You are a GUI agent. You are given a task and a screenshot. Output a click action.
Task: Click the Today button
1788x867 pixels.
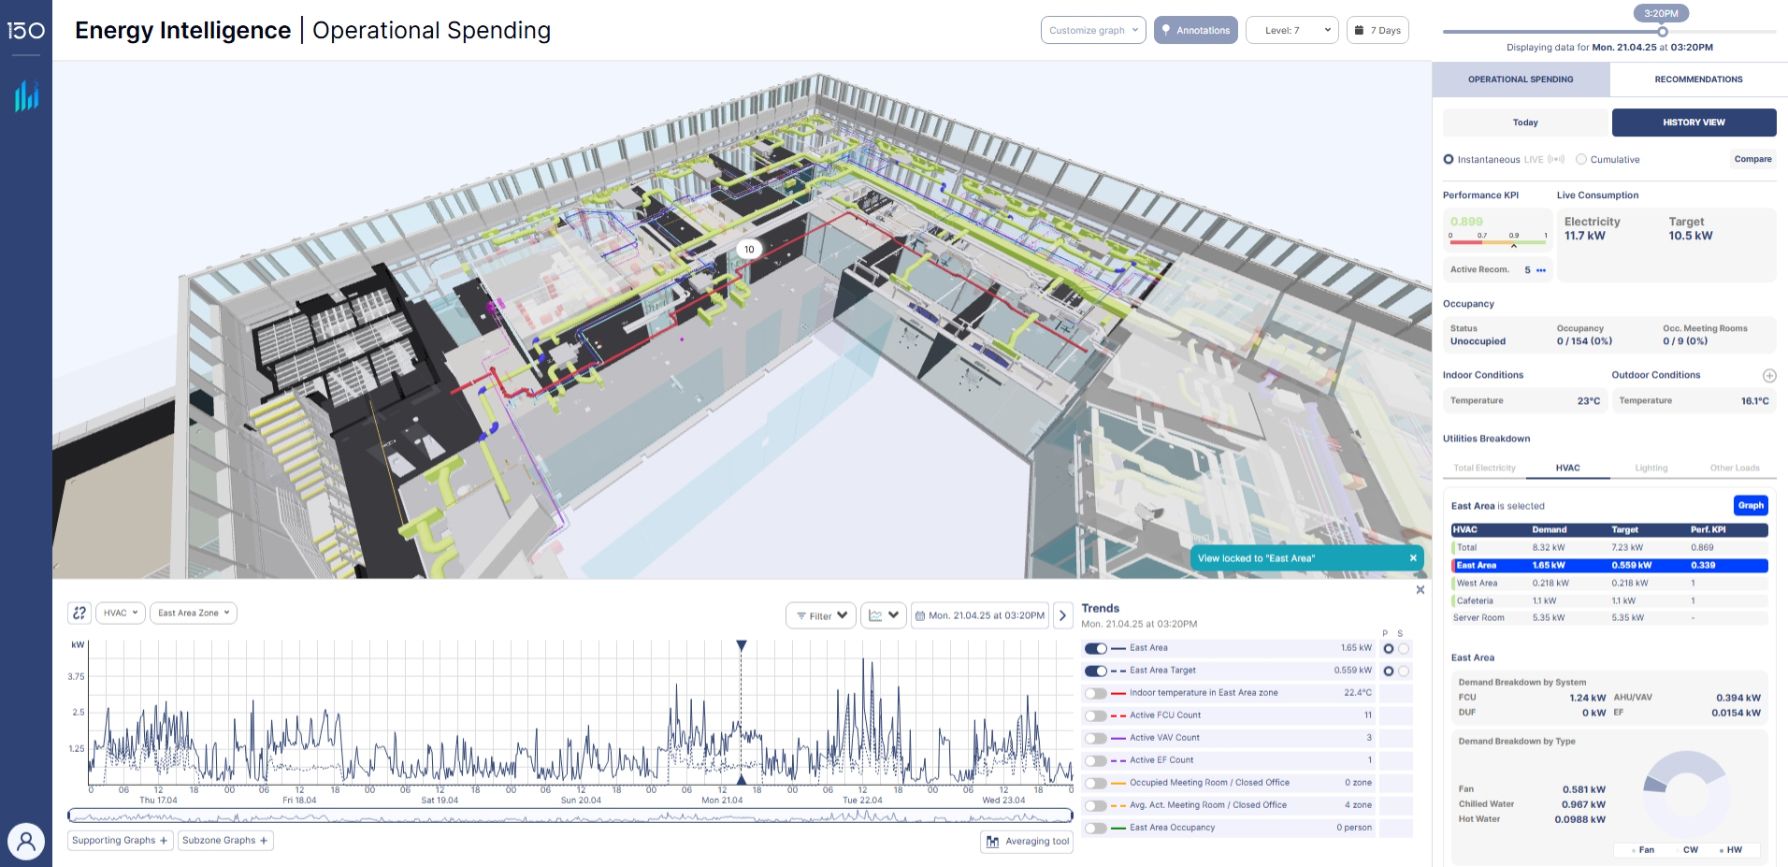click(x=1525, y=122)
